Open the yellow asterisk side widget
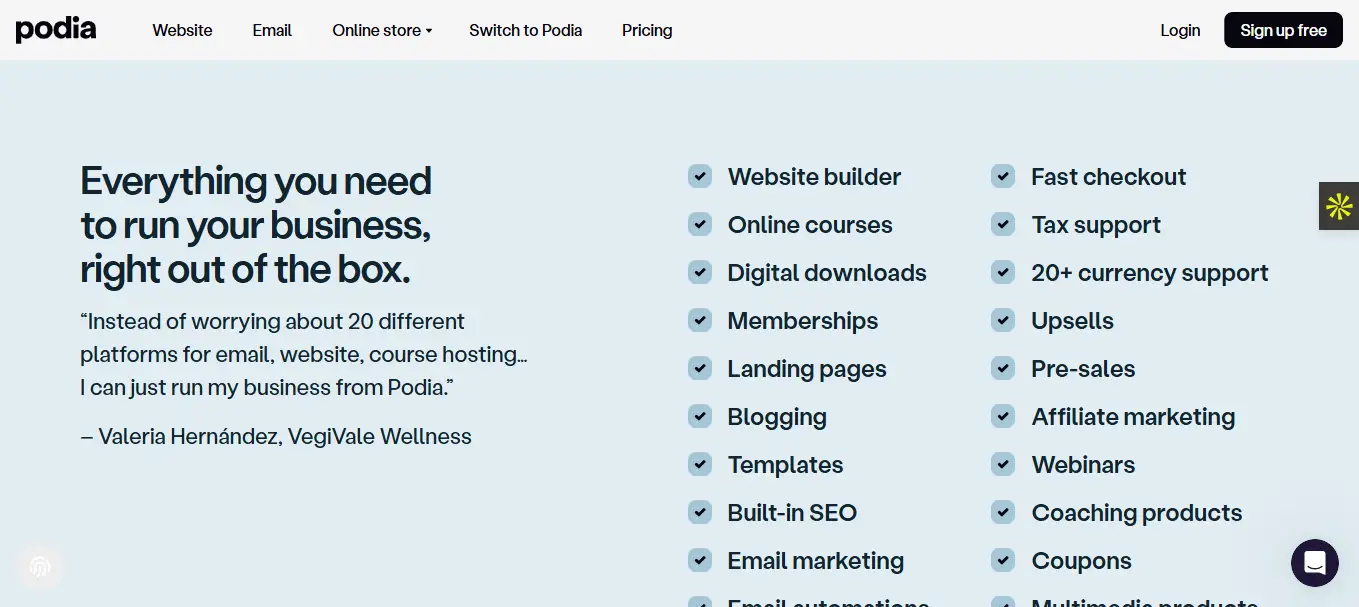Viewport: 1359px width, 607px height. pyautogui.click(x=1339, y=206)
